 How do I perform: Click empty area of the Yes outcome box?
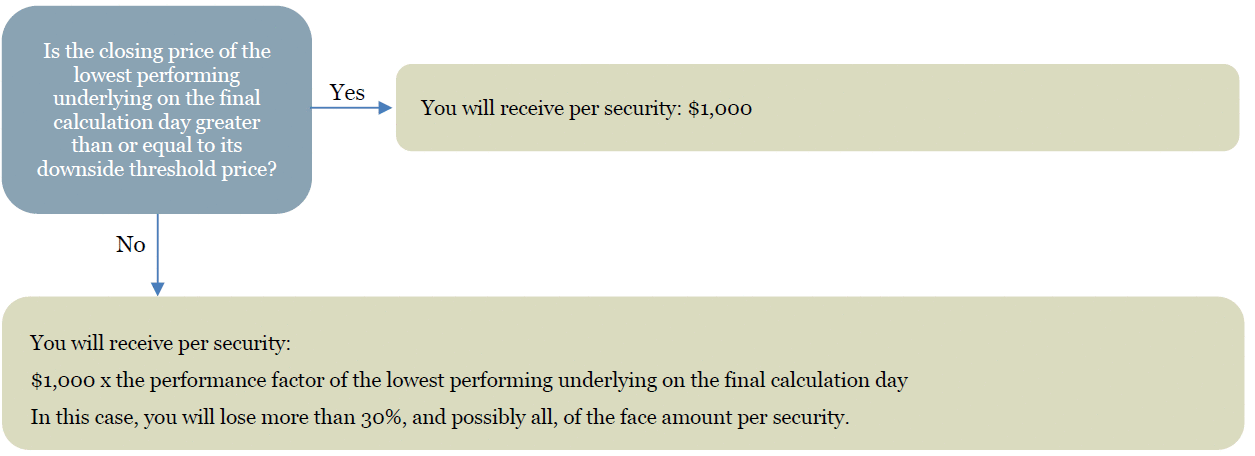(1000, 108)
